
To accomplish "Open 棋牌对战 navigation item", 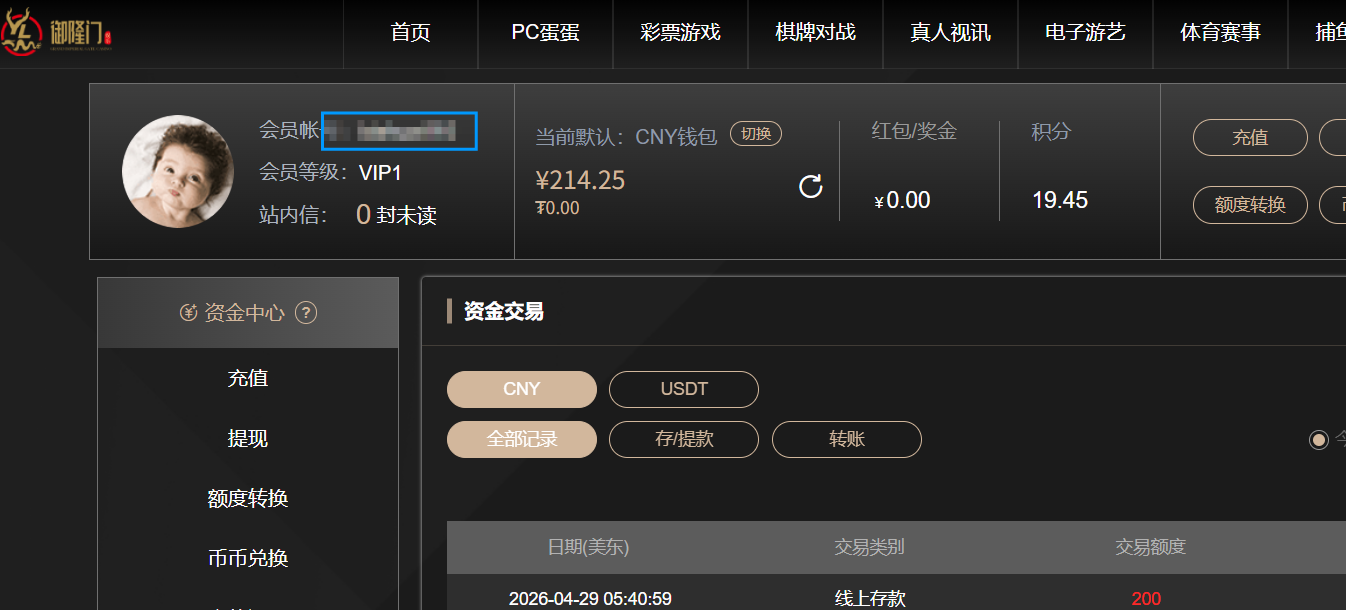I will pos(815,32).
